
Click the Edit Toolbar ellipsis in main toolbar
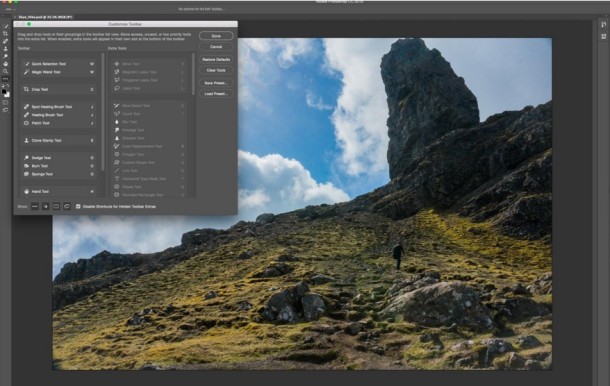[5, 79]
